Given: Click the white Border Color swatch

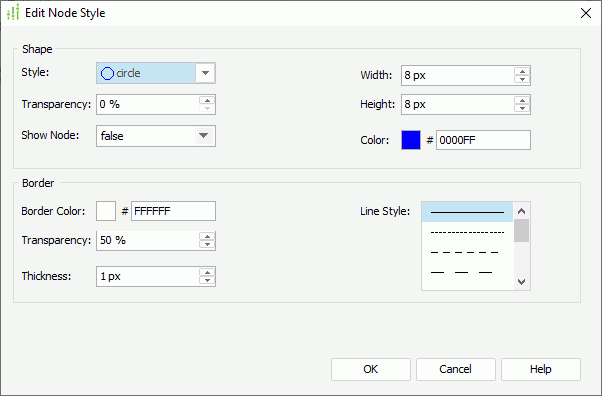Looking at the screenshot, I should click(106, 211).
